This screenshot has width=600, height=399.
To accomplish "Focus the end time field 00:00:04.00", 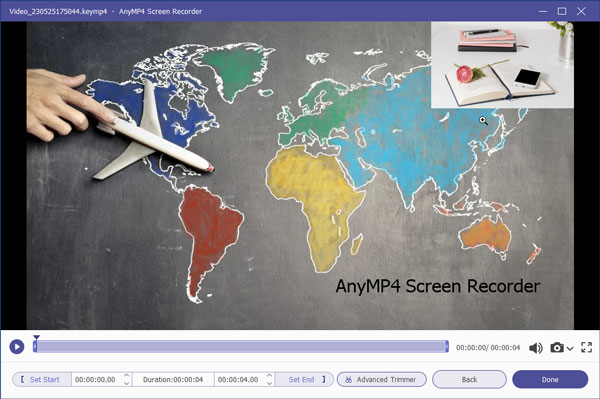I will (x=238, y=379).
